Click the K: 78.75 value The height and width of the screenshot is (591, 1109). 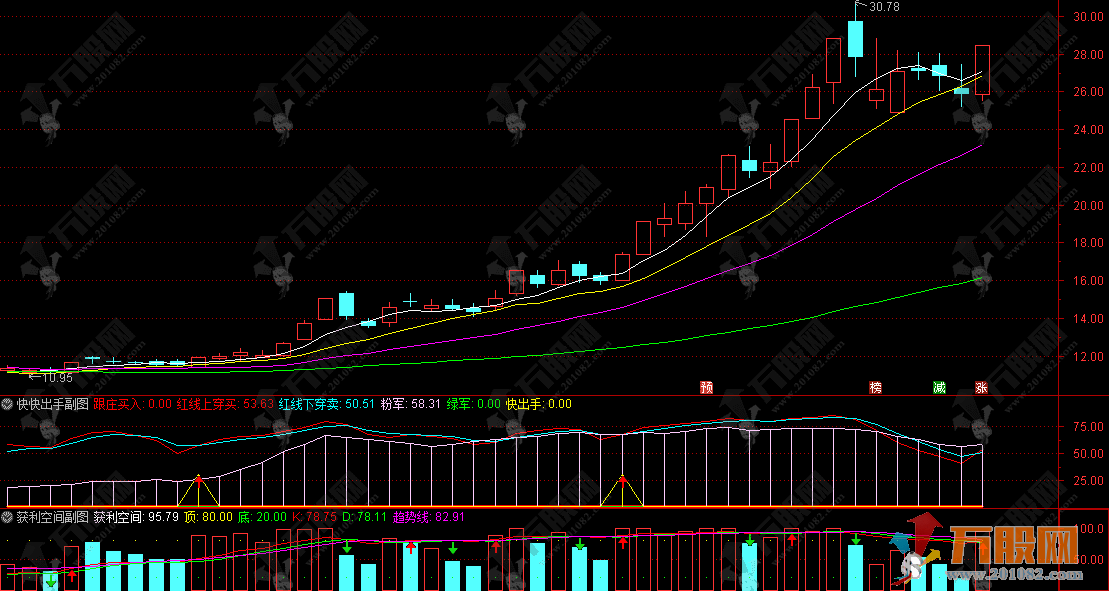pyautogui.click(x=313, y=516)
